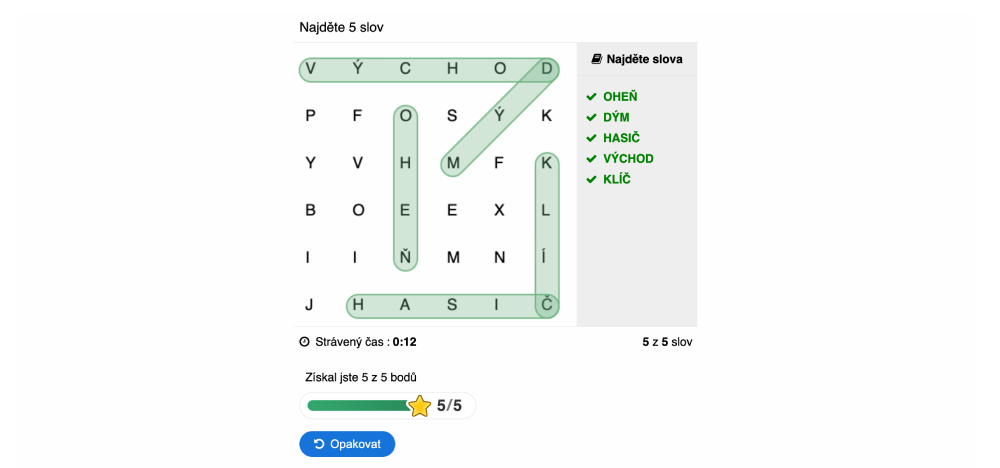This screenshot has height=468, width=1000.
Task: Select the word VÝCHOD in the word list
Action: tap(628, 159)
